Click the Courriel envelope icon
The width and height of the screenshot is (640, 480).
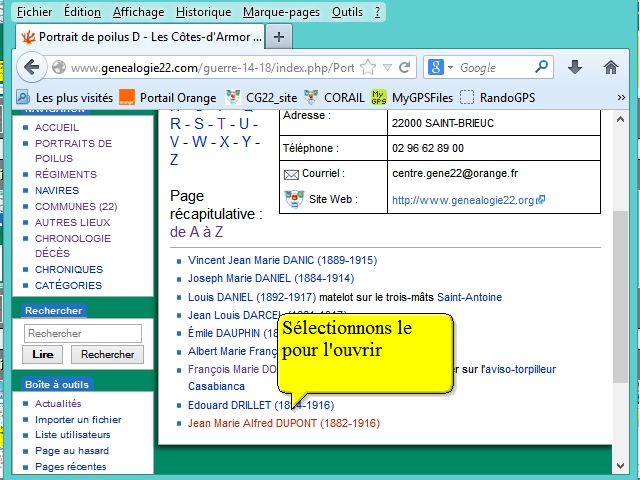point(291,175)
